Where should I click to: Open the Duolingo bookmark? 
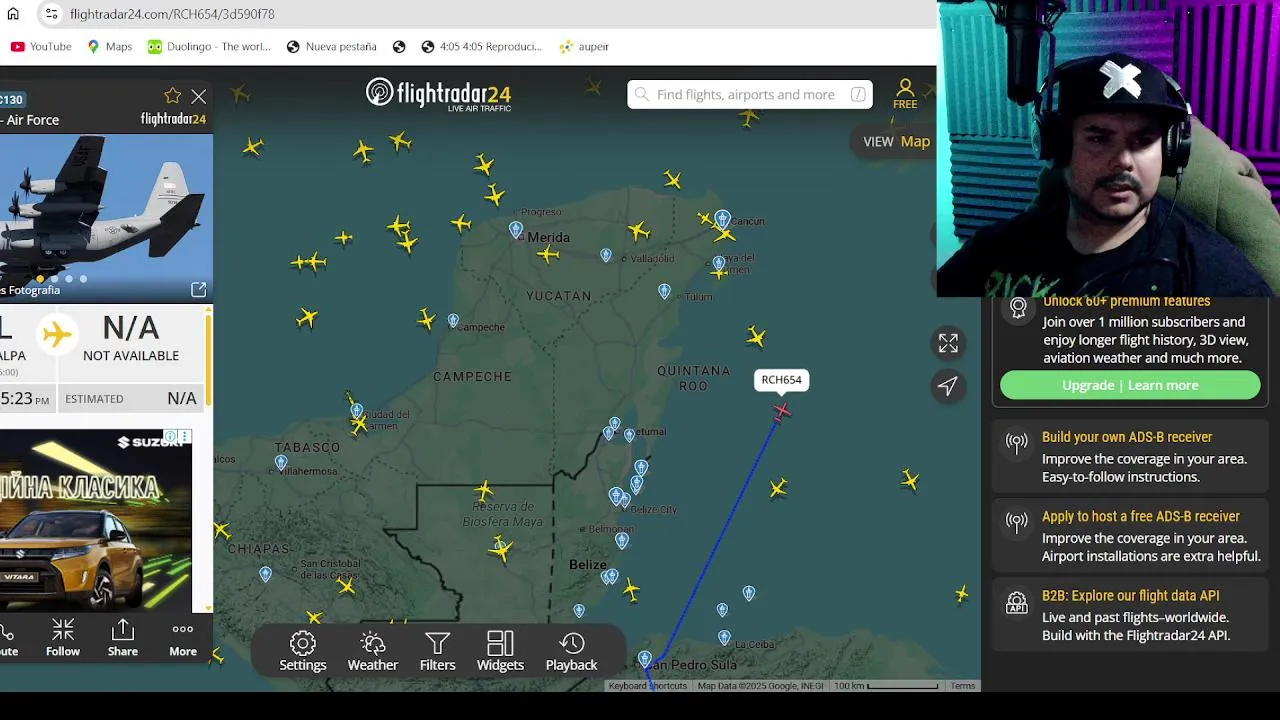[x=209, y=46]
